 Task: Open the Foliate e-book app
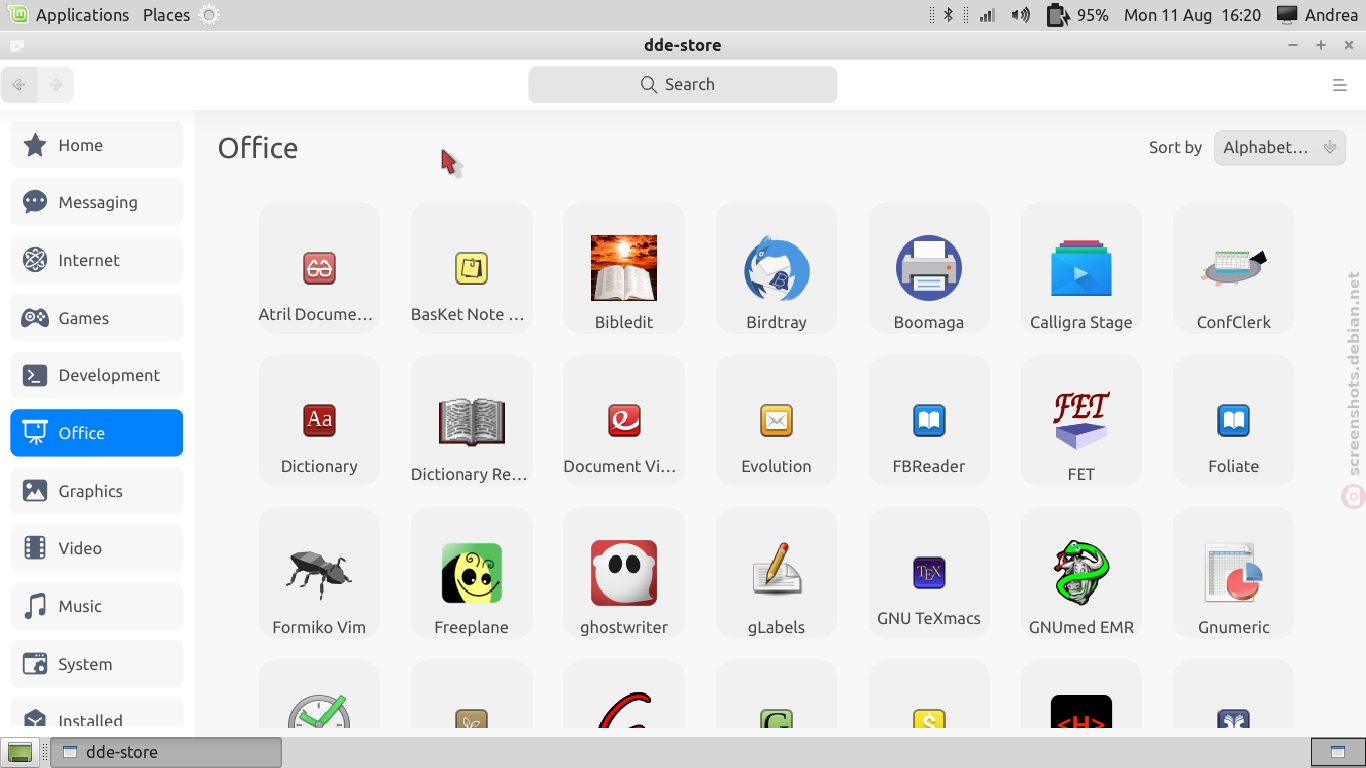1234,421
